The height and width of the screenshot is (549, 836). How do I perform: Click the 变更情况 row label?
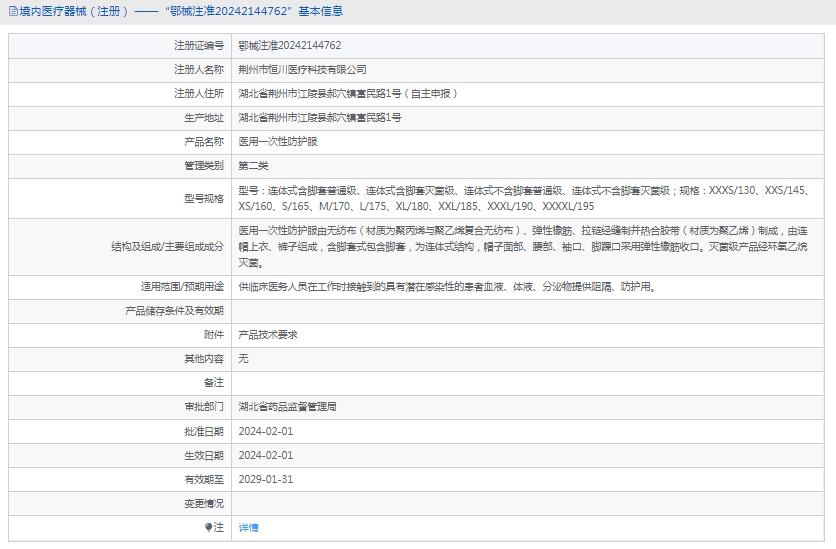tap(204, 503)
